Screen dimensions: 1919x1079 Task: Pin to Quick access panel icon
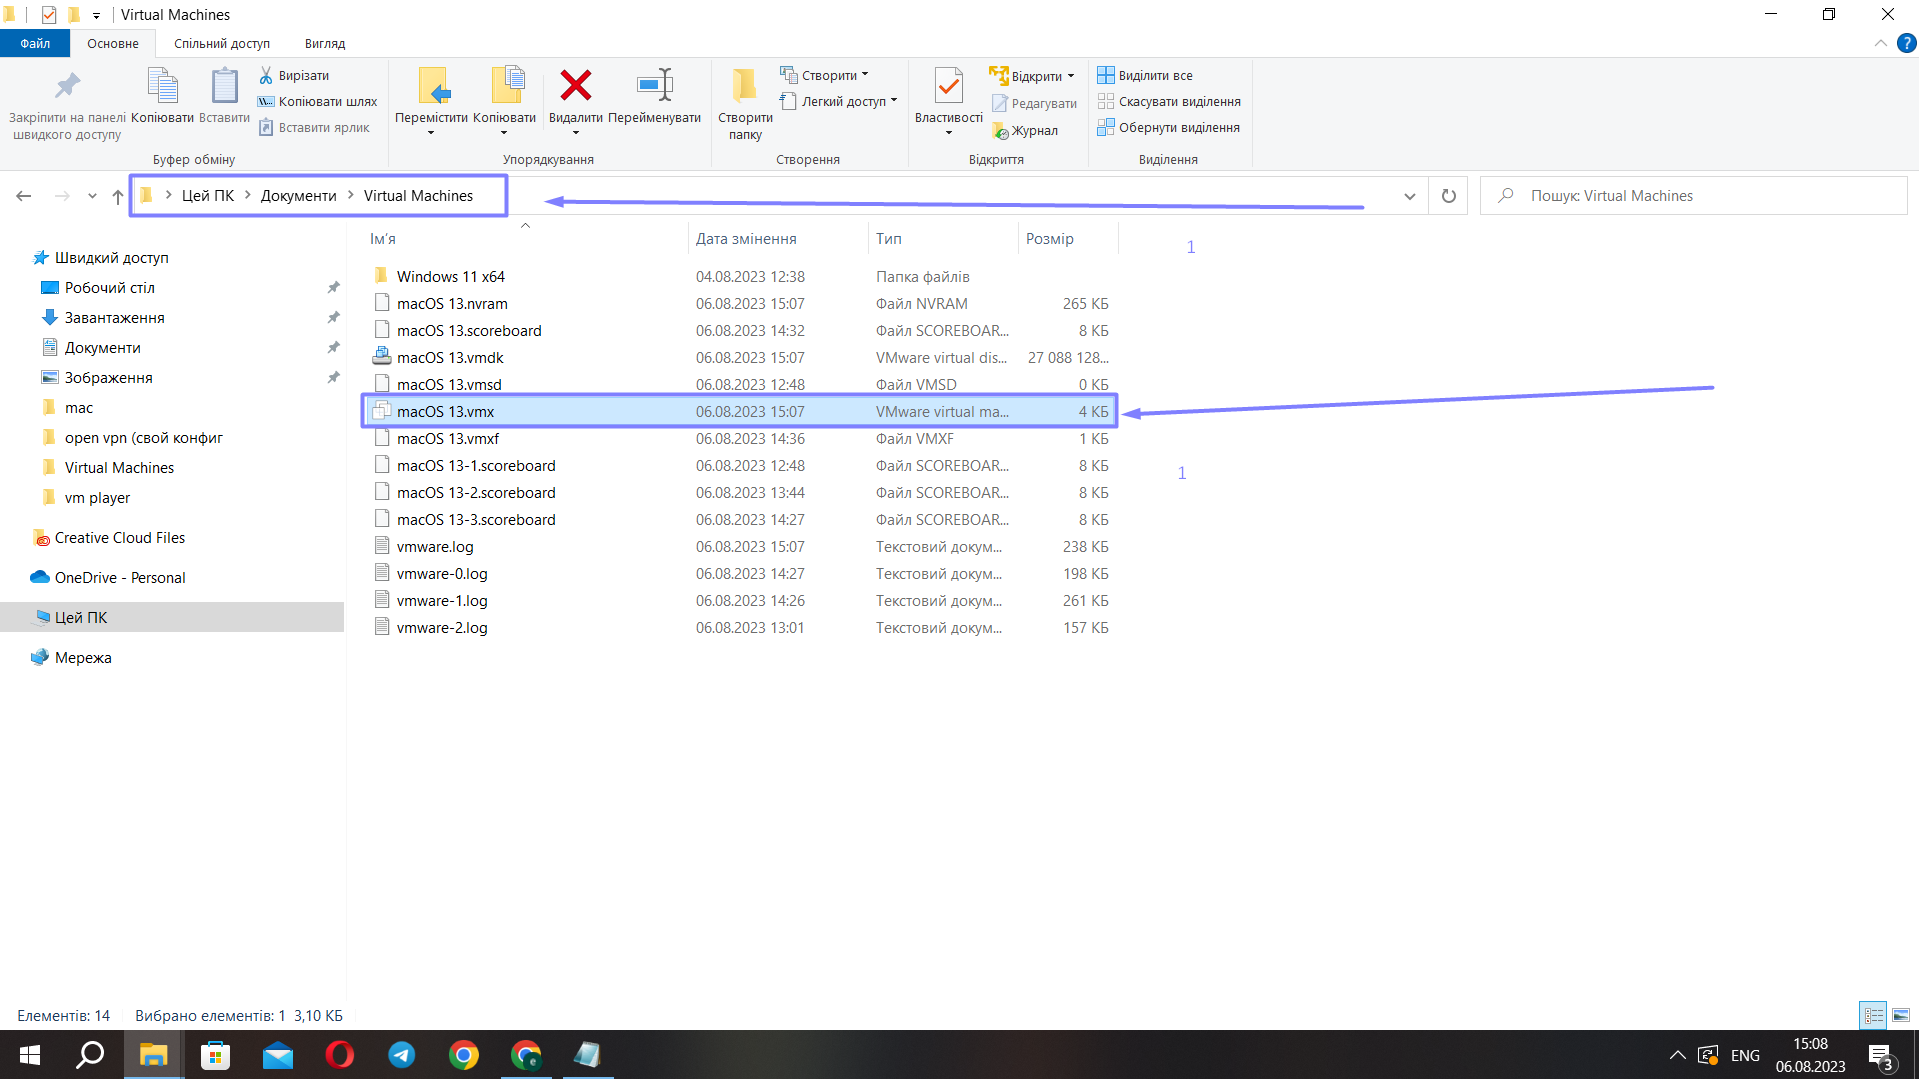tap(67, 86)
